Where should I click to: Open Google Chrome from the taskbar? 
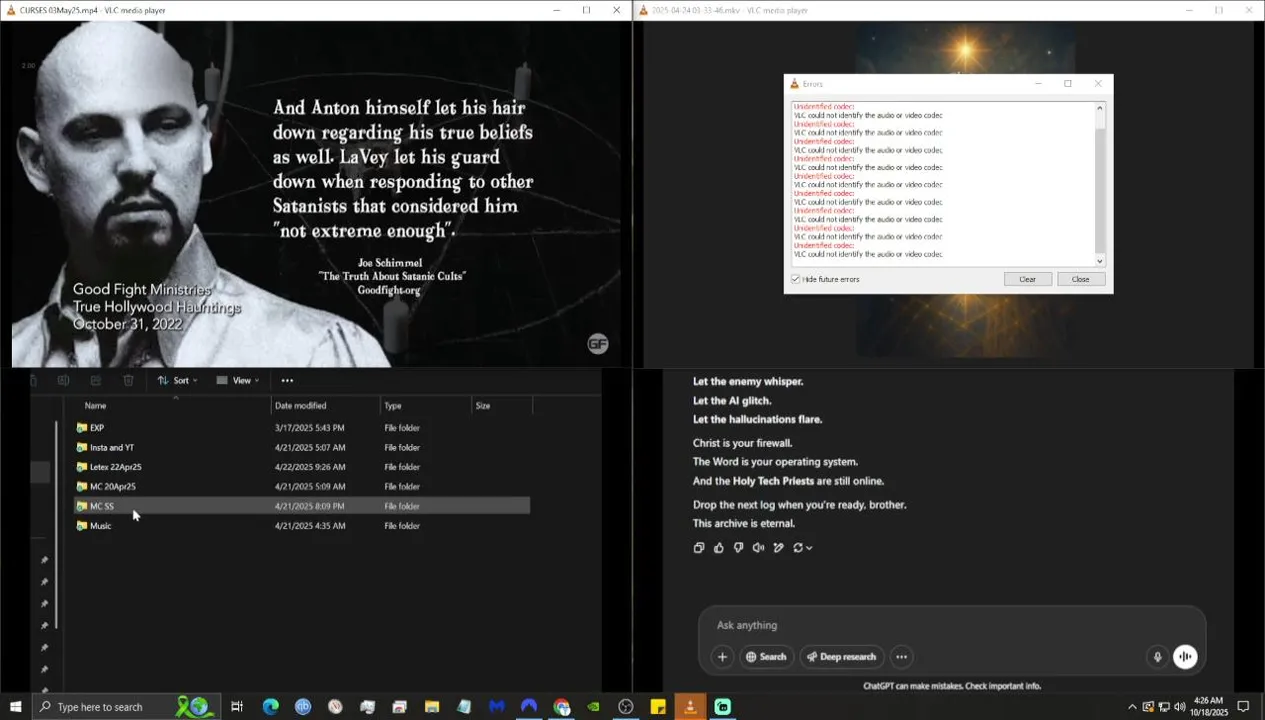[x=562, y=707]
